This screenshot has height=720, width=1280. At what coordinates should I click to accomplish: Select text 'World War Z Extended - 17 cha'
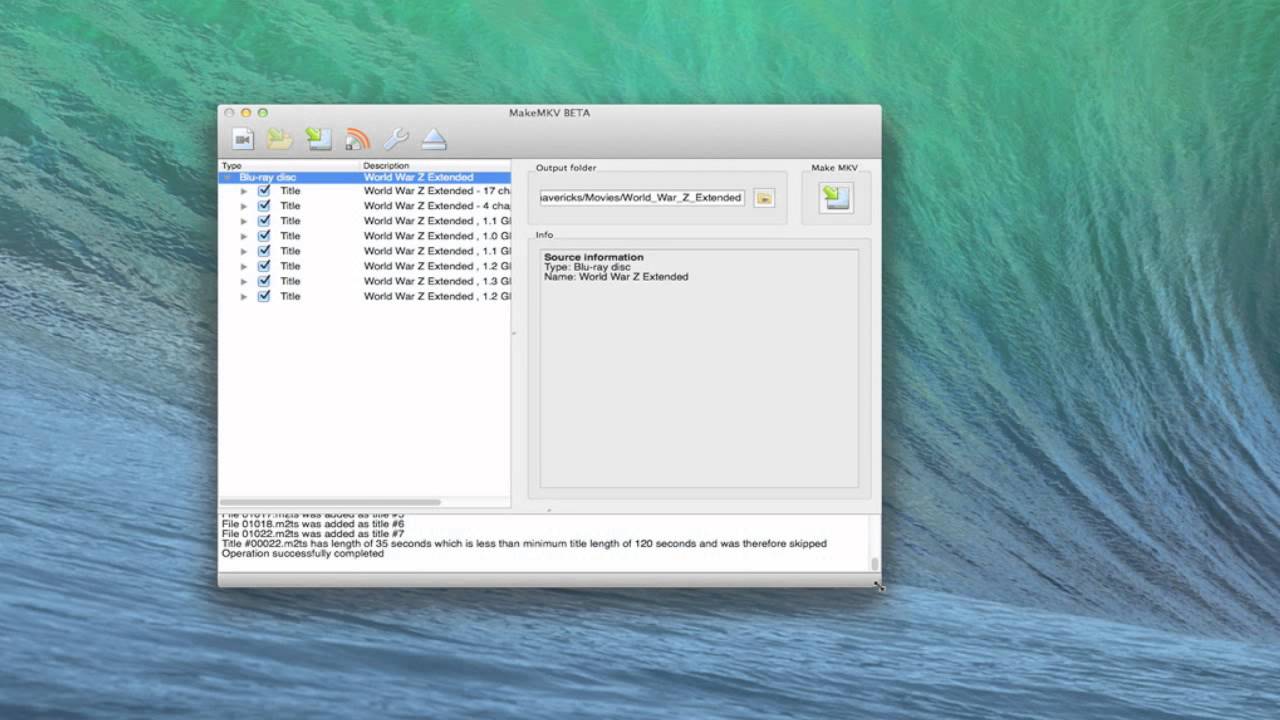click(437, 190)
